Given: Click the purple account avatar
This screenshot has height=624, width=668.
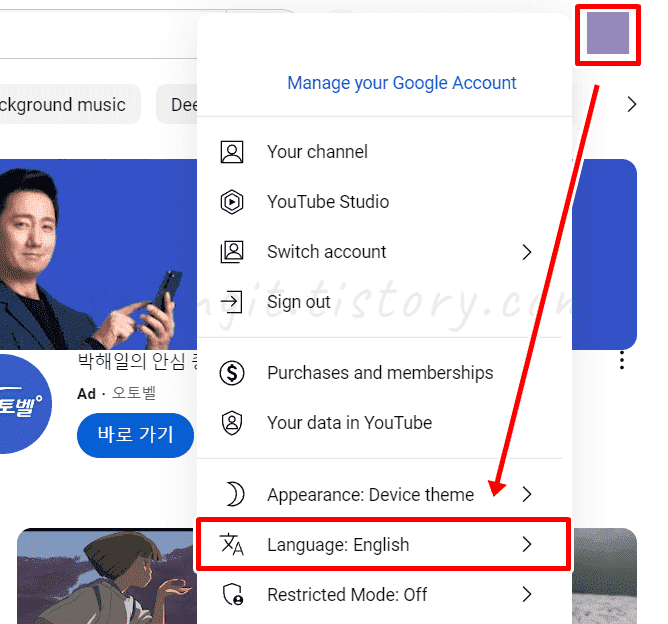Looking at the screenshot, I should click(608, 33).
